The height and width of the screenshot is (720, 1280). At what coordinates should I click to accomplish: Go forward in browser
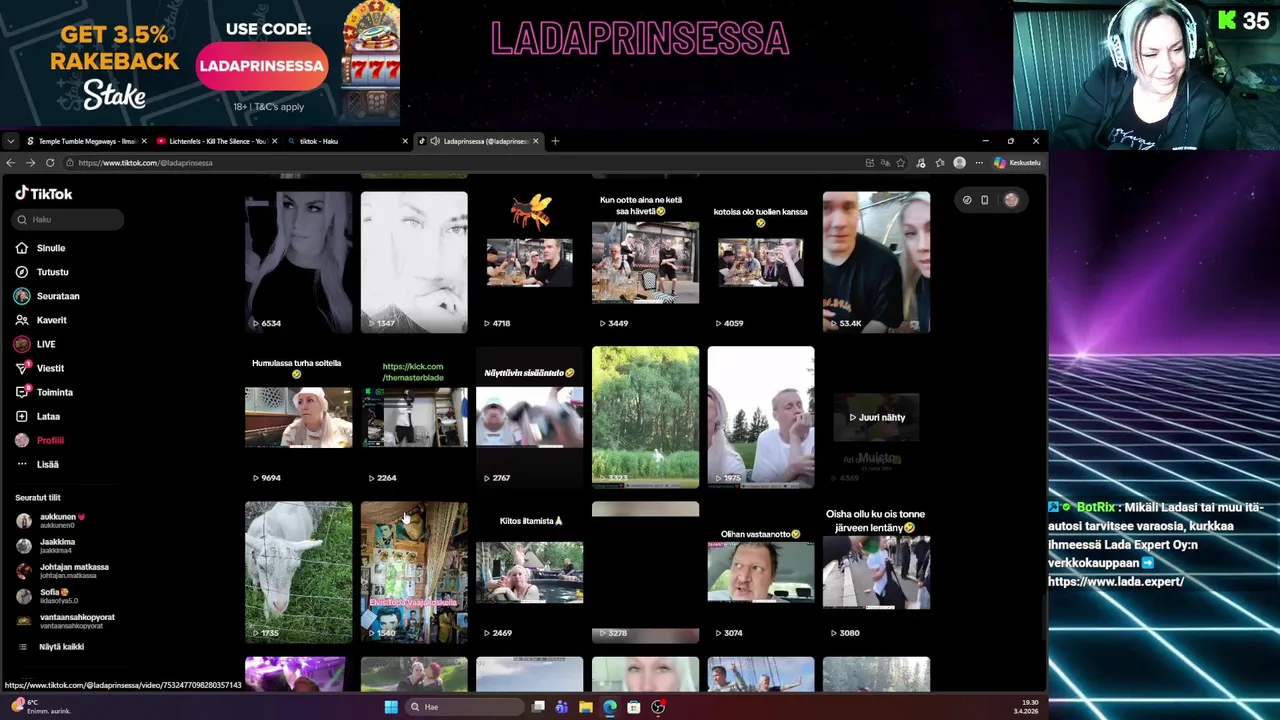coord(30,163)
